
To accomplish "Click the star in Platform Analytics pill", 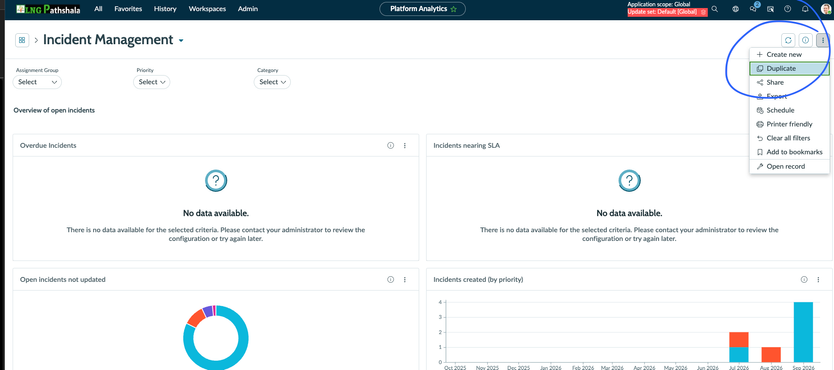I will pos(454,9).
